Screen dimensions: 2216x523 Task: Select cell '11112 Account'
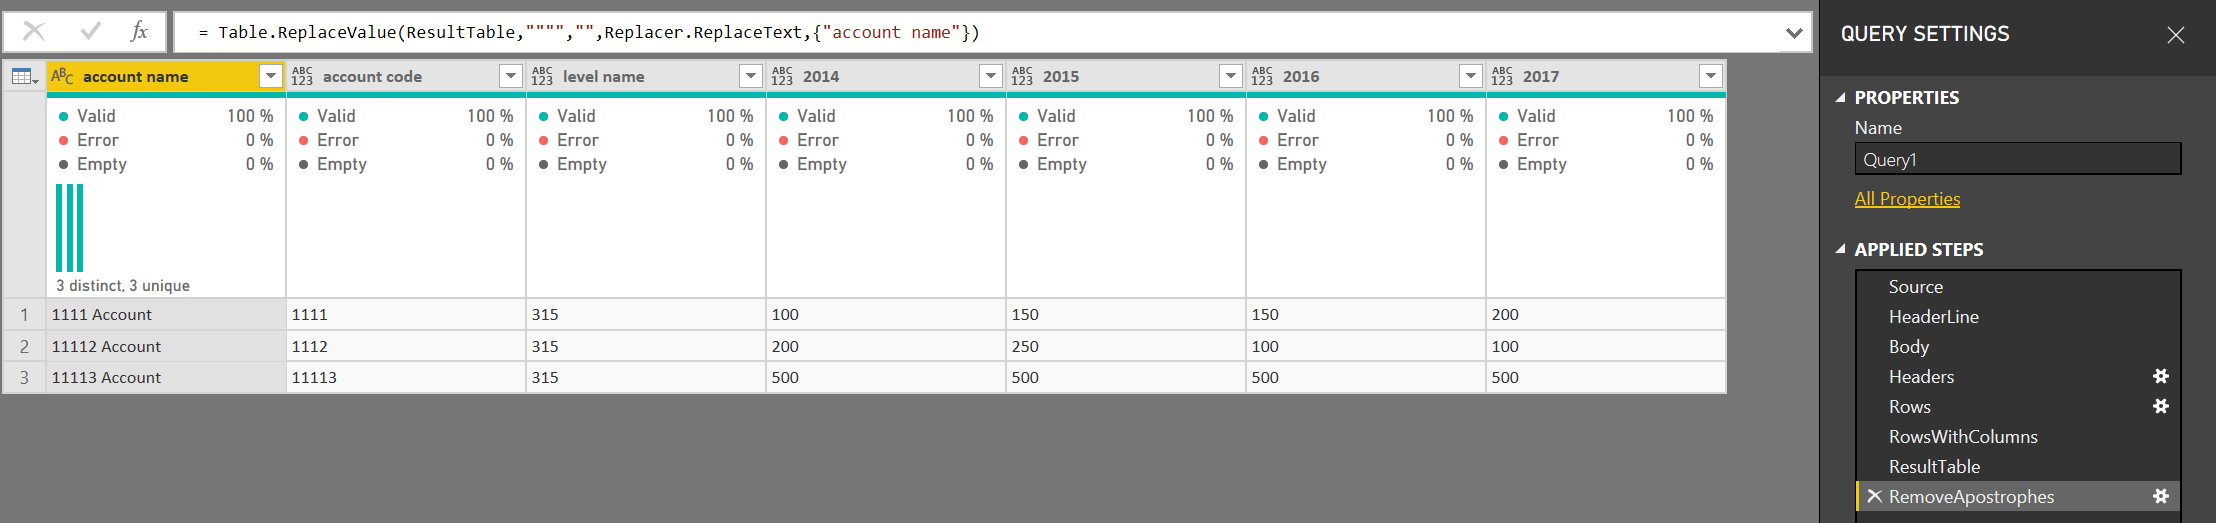(x=166, y=346)
